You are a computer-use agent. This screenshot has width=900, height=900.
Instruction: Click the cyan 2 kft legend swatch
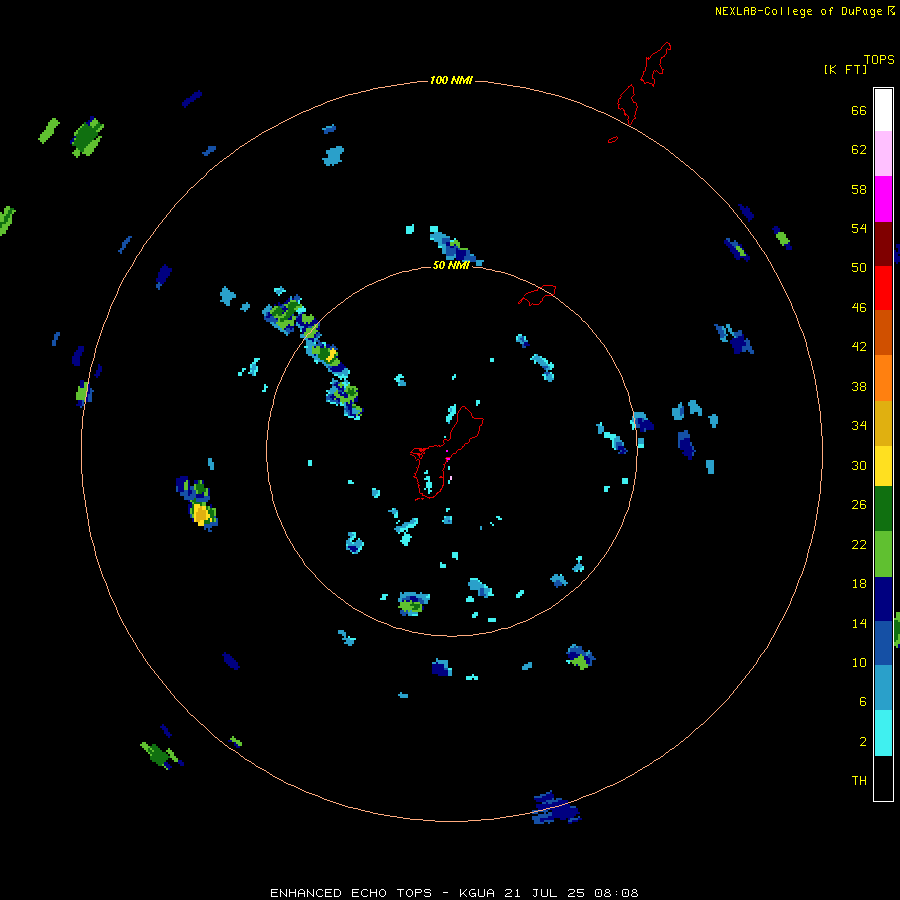[883, 732]
